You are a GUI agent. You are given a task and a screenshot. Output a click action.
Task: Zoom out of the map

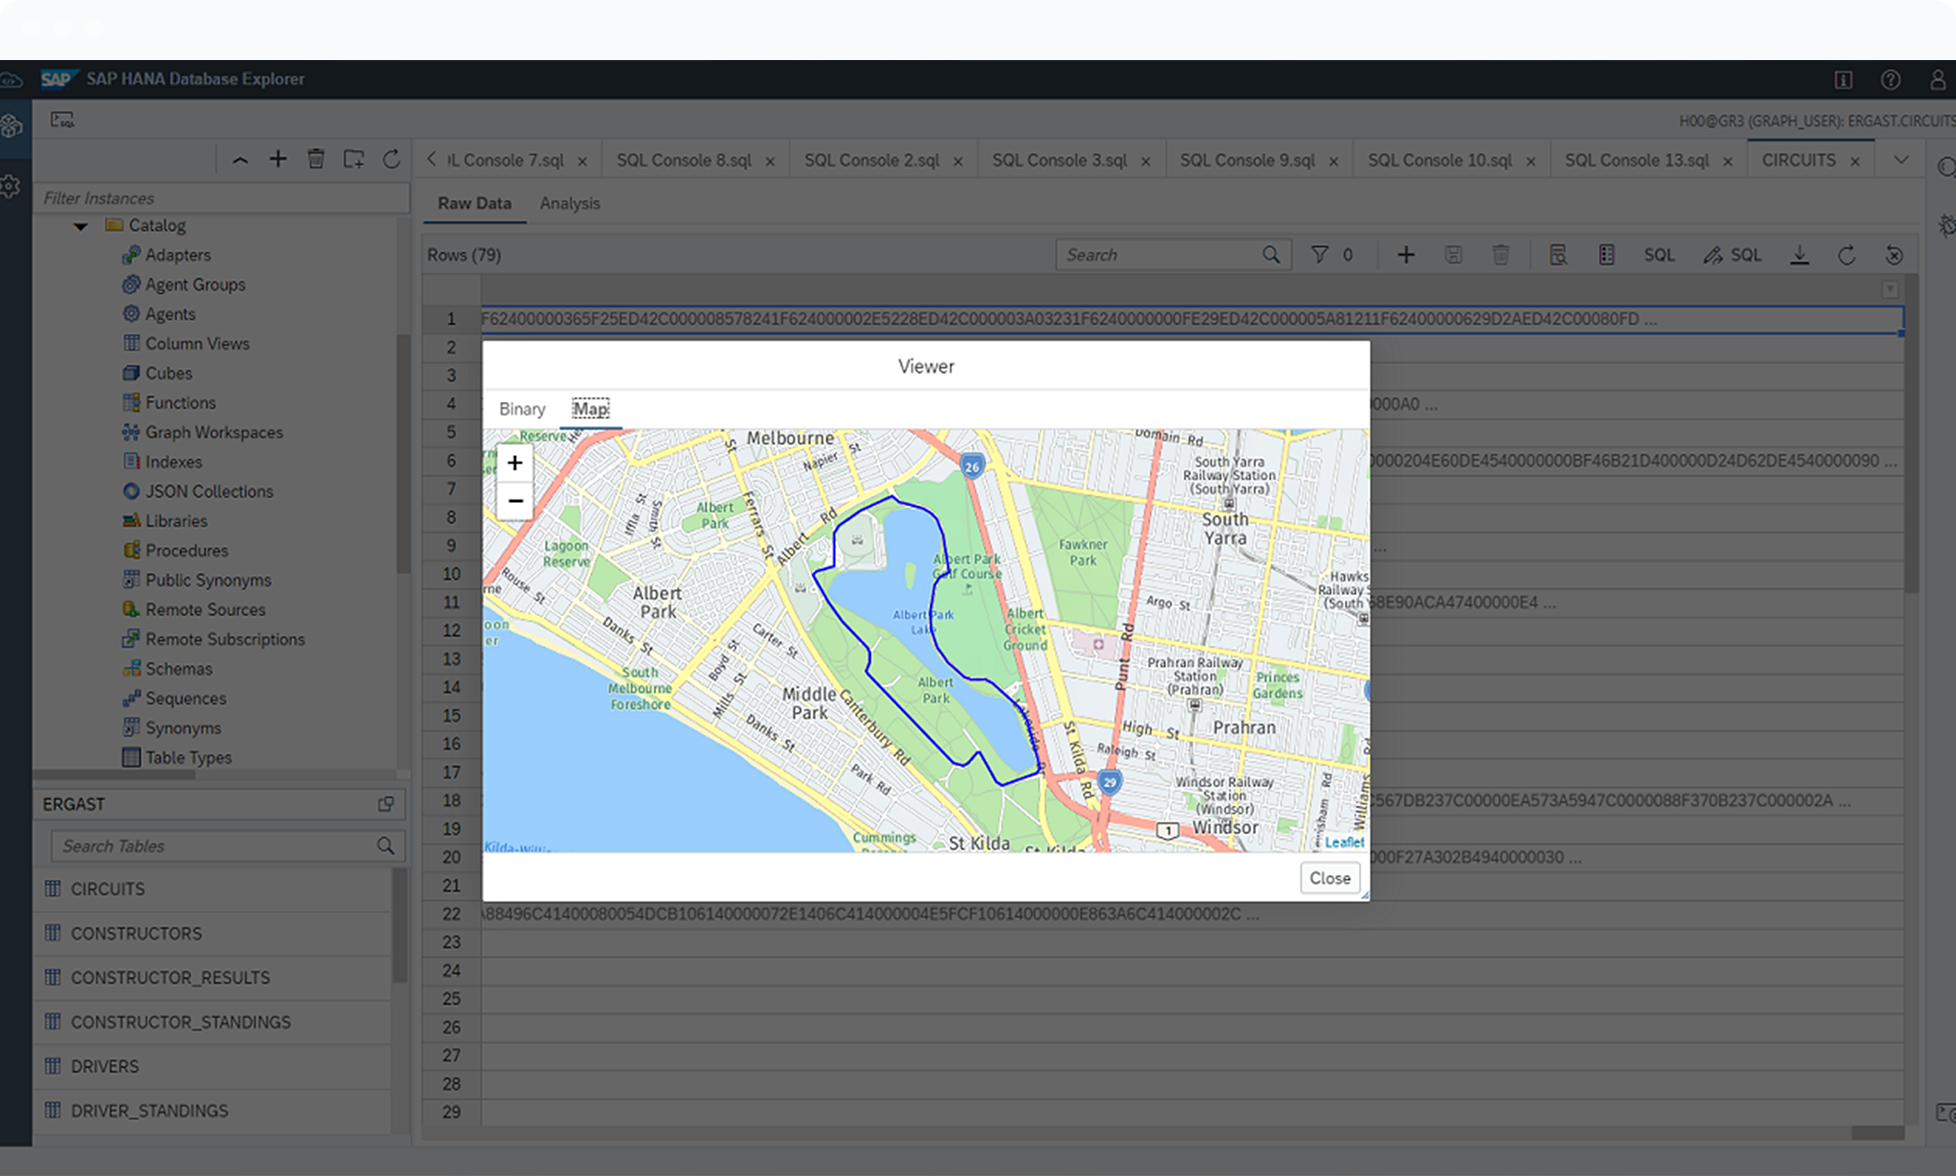[x=514, y=500]
